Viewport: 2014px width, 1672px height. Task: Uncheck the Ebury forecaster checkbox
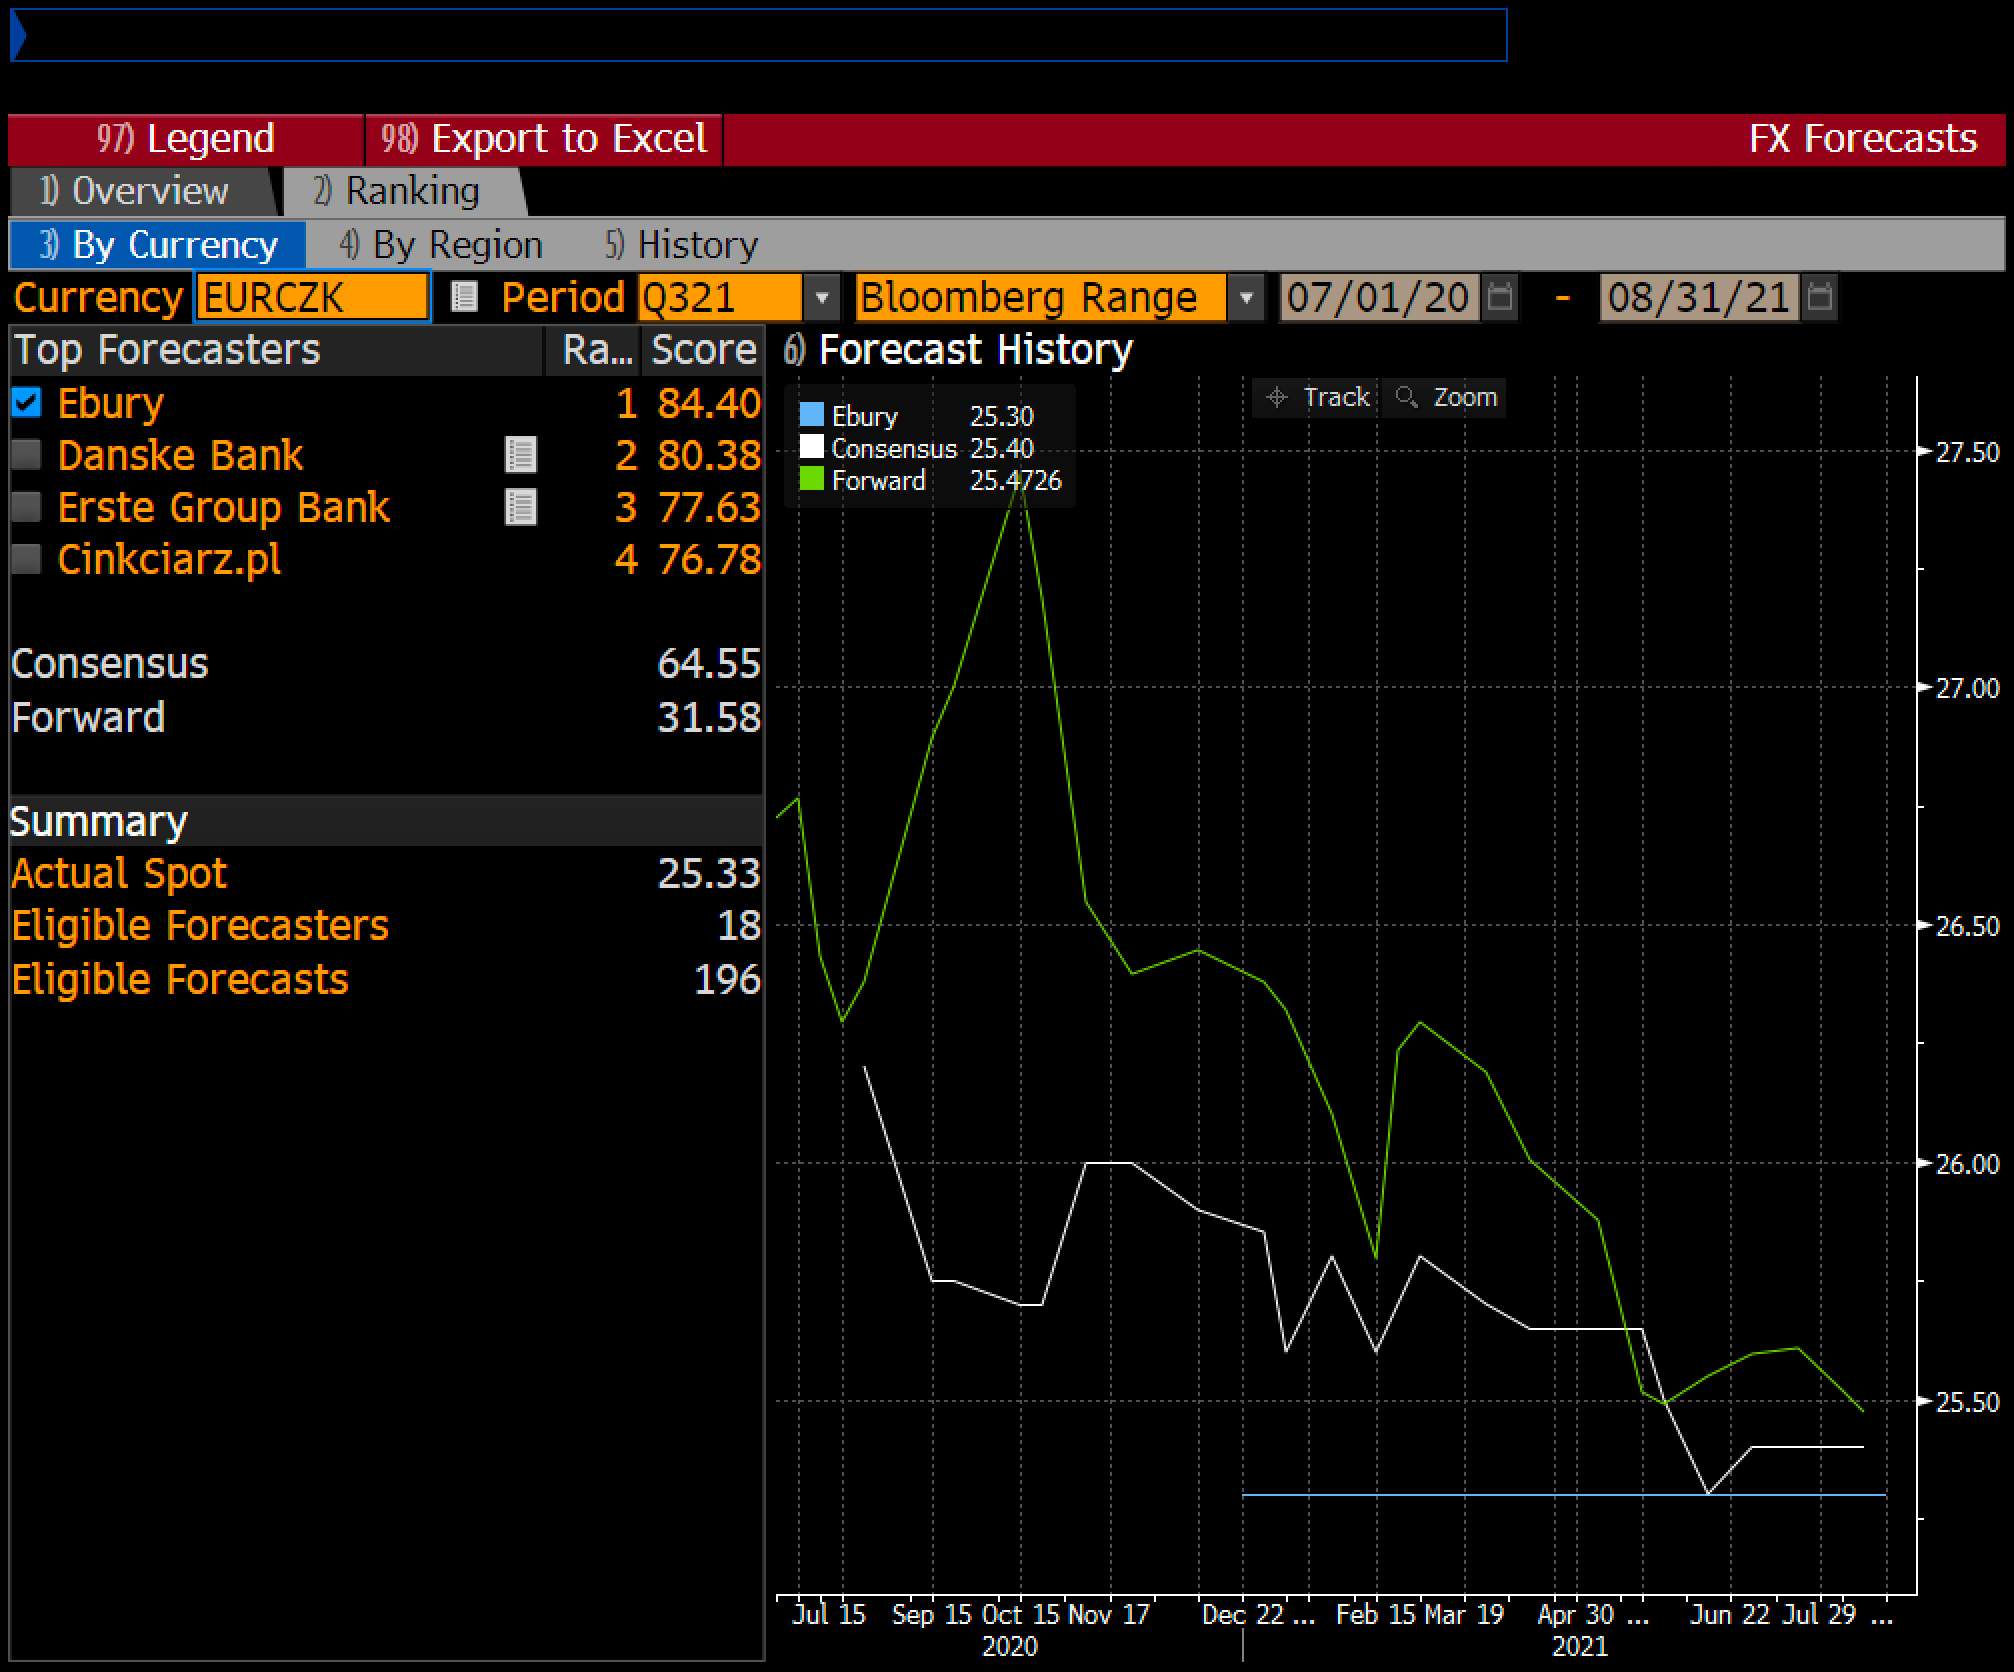click(x=27, y=403)
